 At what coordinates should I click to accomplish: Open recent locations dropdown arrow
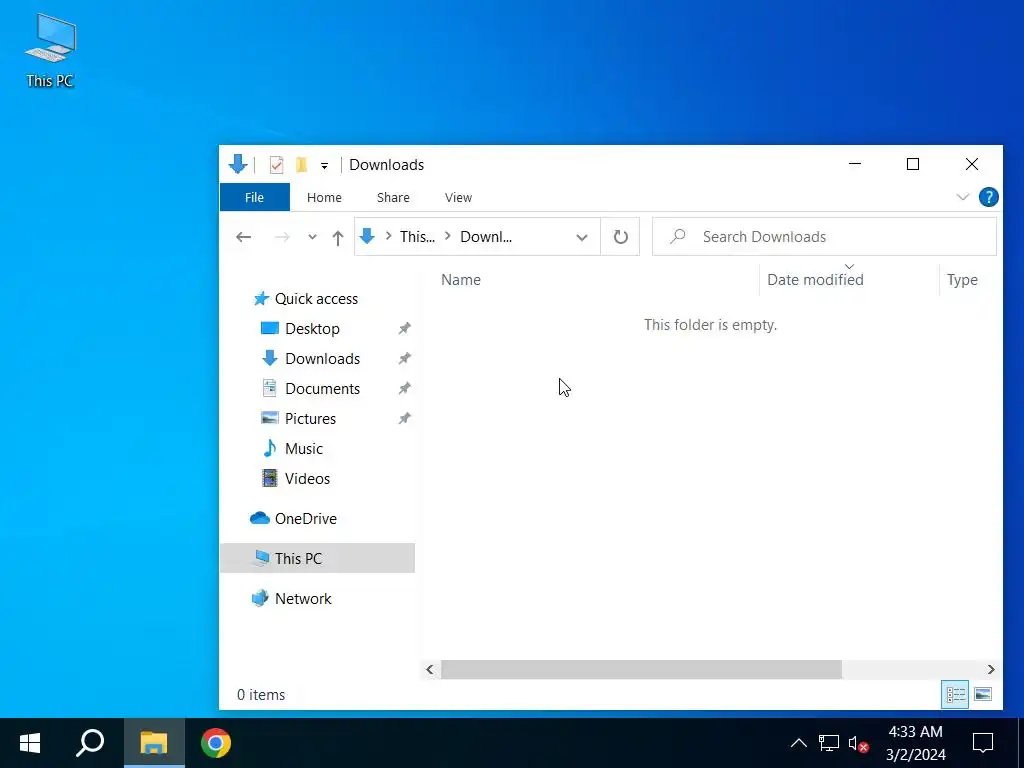click(x=312, y=237)
